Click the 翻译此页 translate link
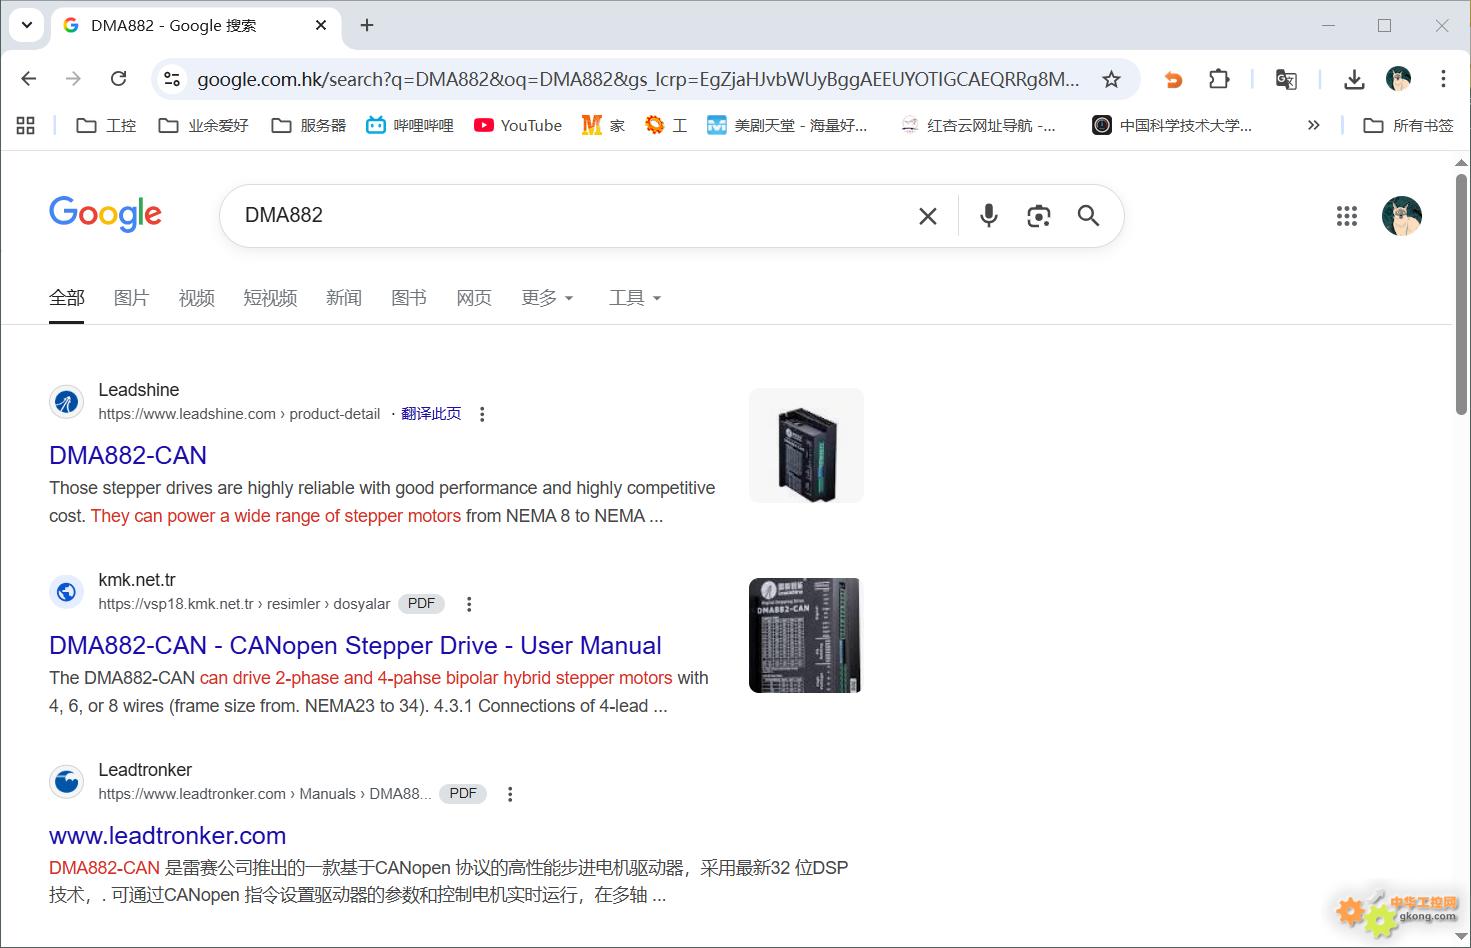Image resolution: width=1471 pixels, height=948 pixels. coord(431,414)
